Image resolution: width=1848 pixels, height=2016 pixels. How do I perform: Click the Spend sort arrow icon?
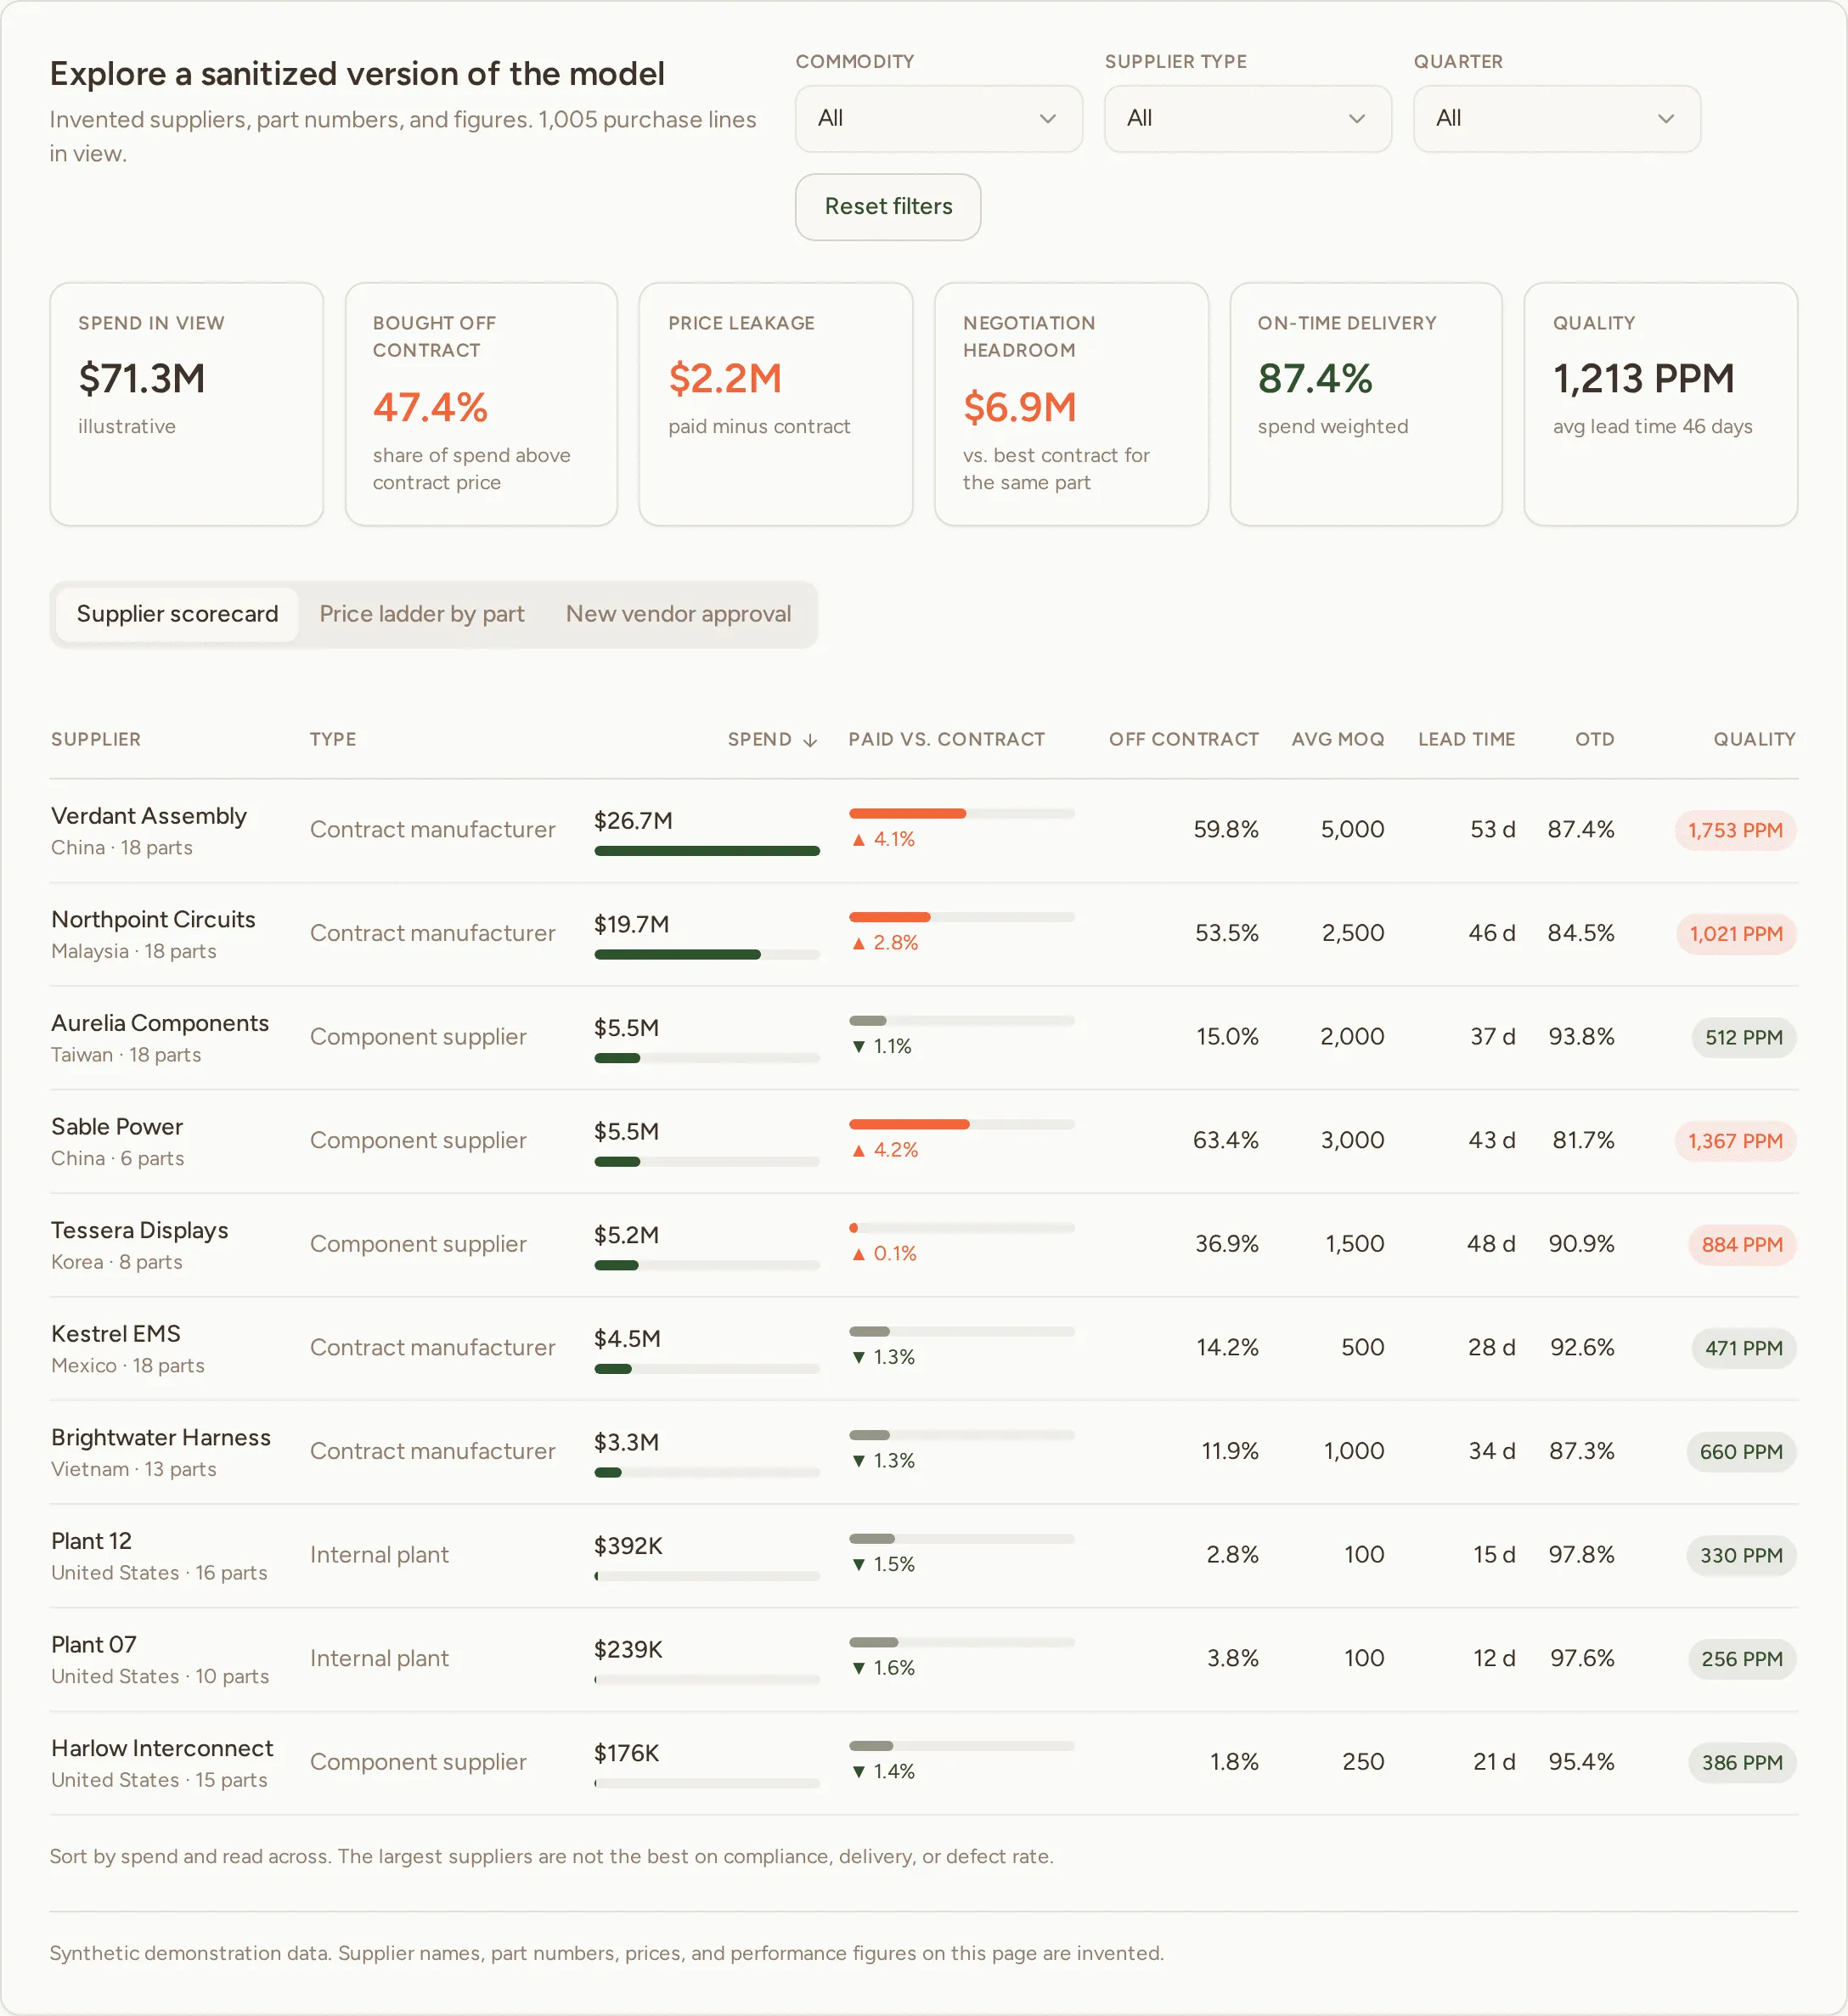(810, 740)
